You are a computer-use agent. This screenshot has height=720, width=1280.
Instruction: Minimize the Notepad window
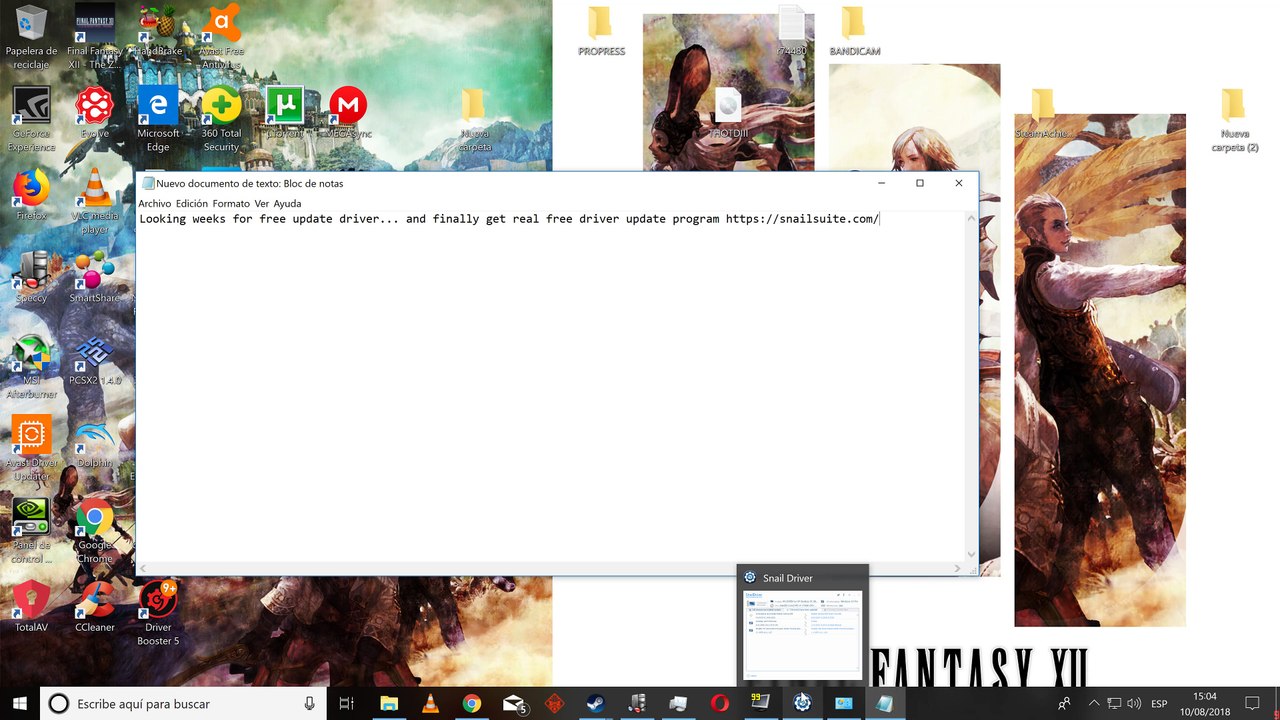pyautogui.click(x=881, y=183)
